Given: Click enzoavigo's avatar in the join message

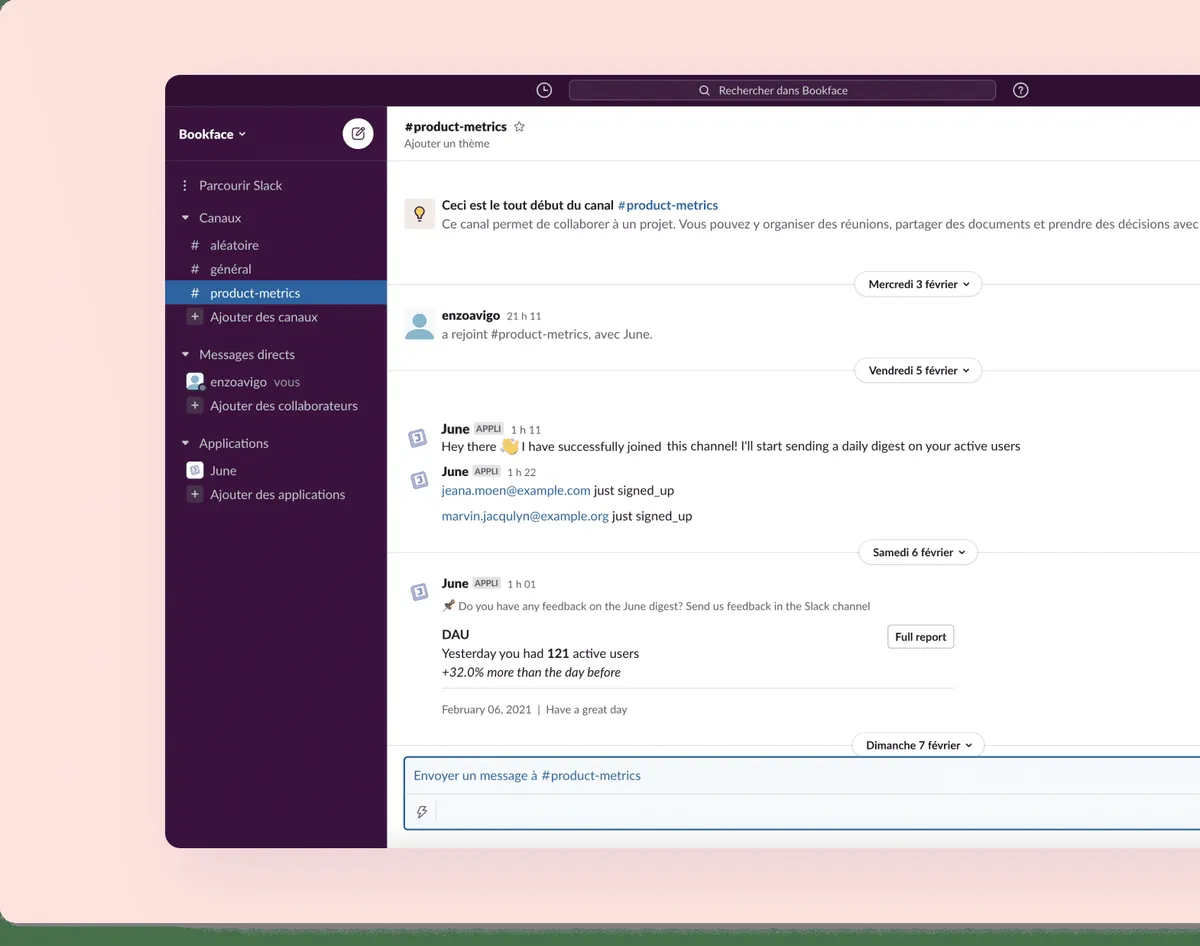Looking at the screenshot, I should (419, 325).
